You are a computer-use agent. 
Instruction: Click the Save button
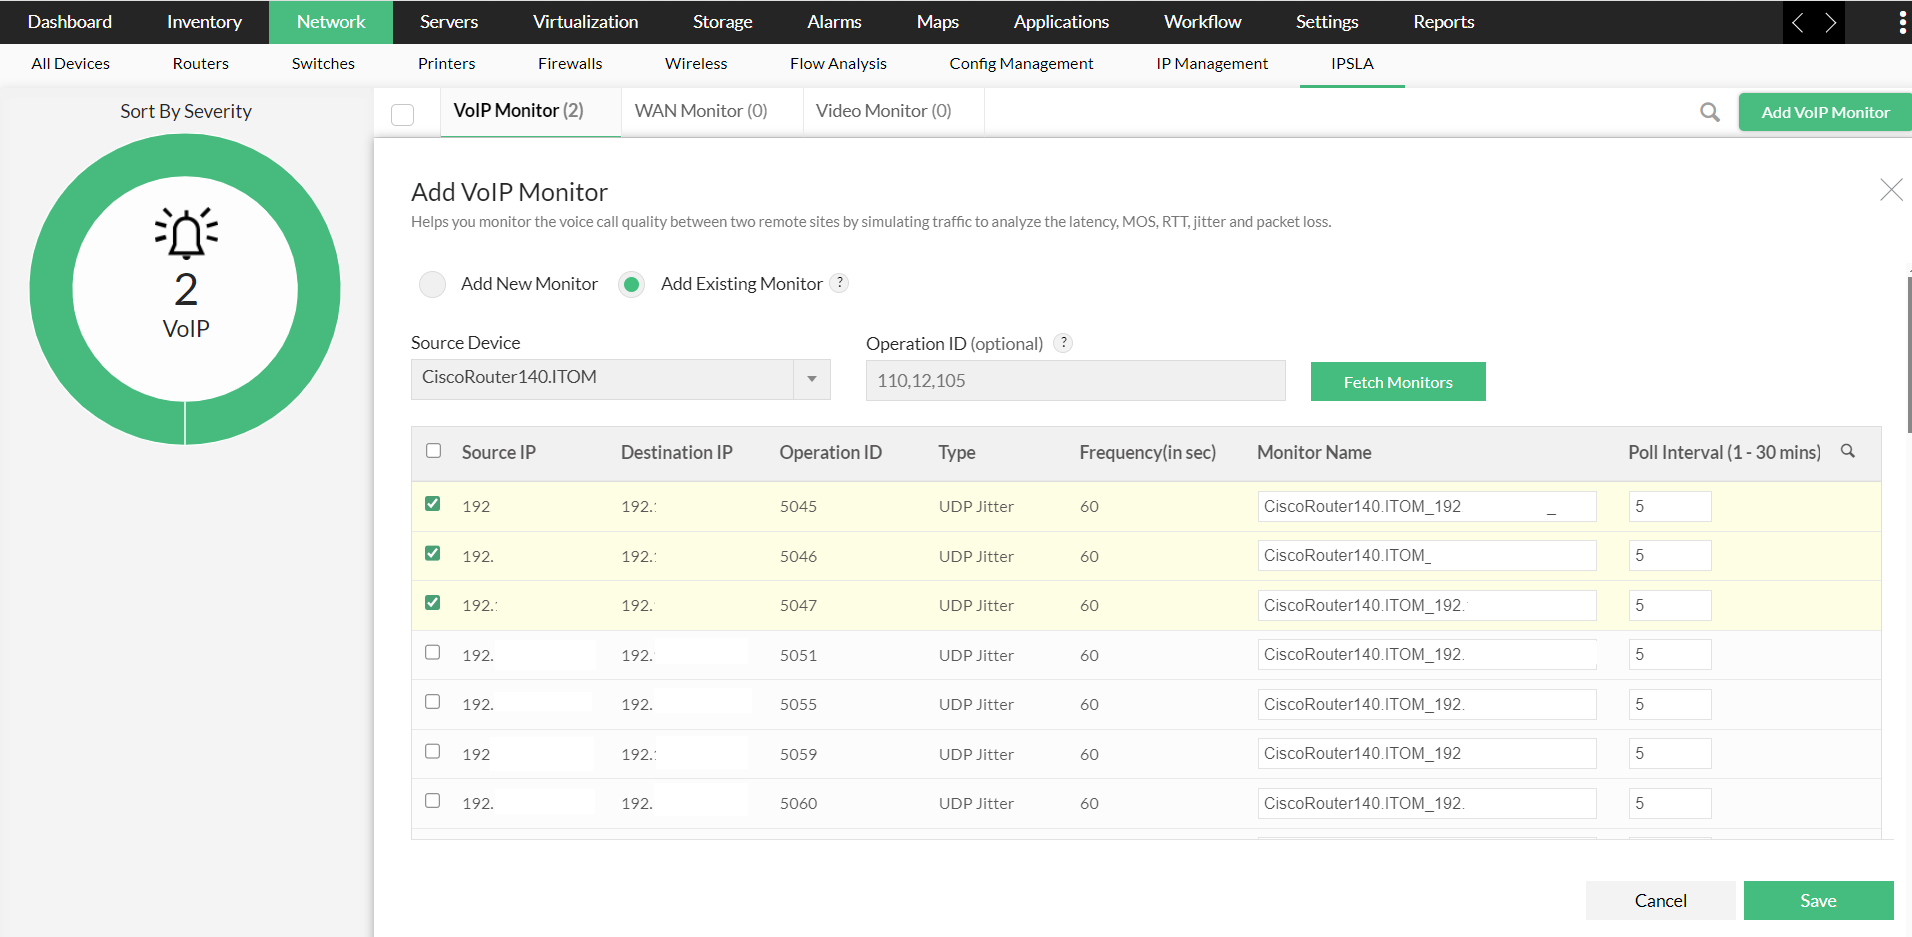1817,900
